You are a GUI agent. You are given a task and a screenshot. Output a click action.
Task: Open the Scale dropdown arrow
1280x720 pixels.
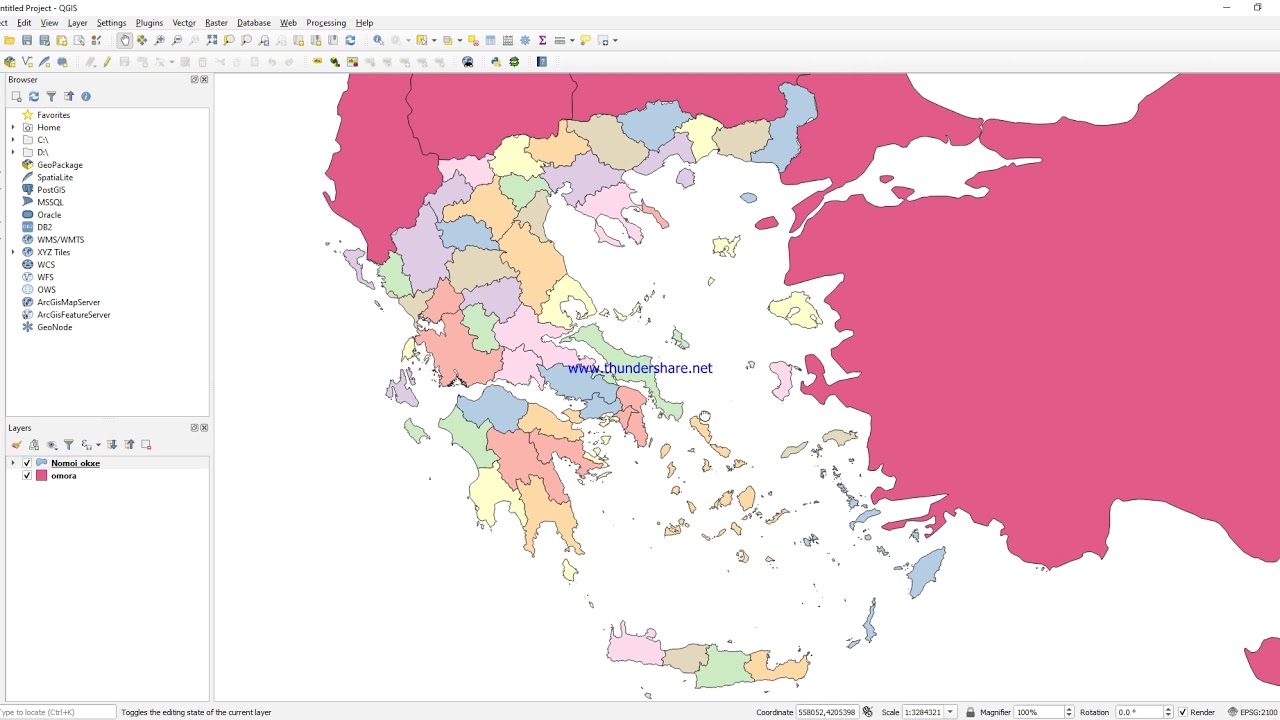point(950,712)
